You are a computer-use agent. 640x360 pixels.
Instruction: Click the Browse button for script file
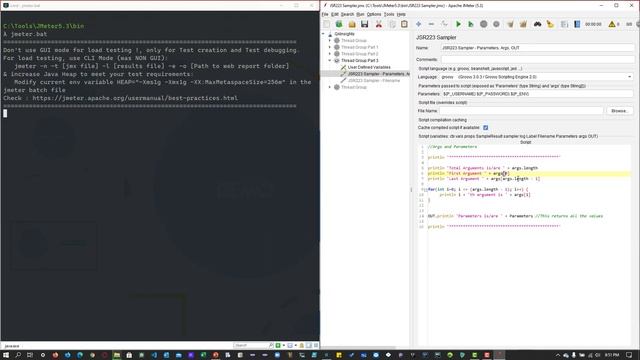619,111
